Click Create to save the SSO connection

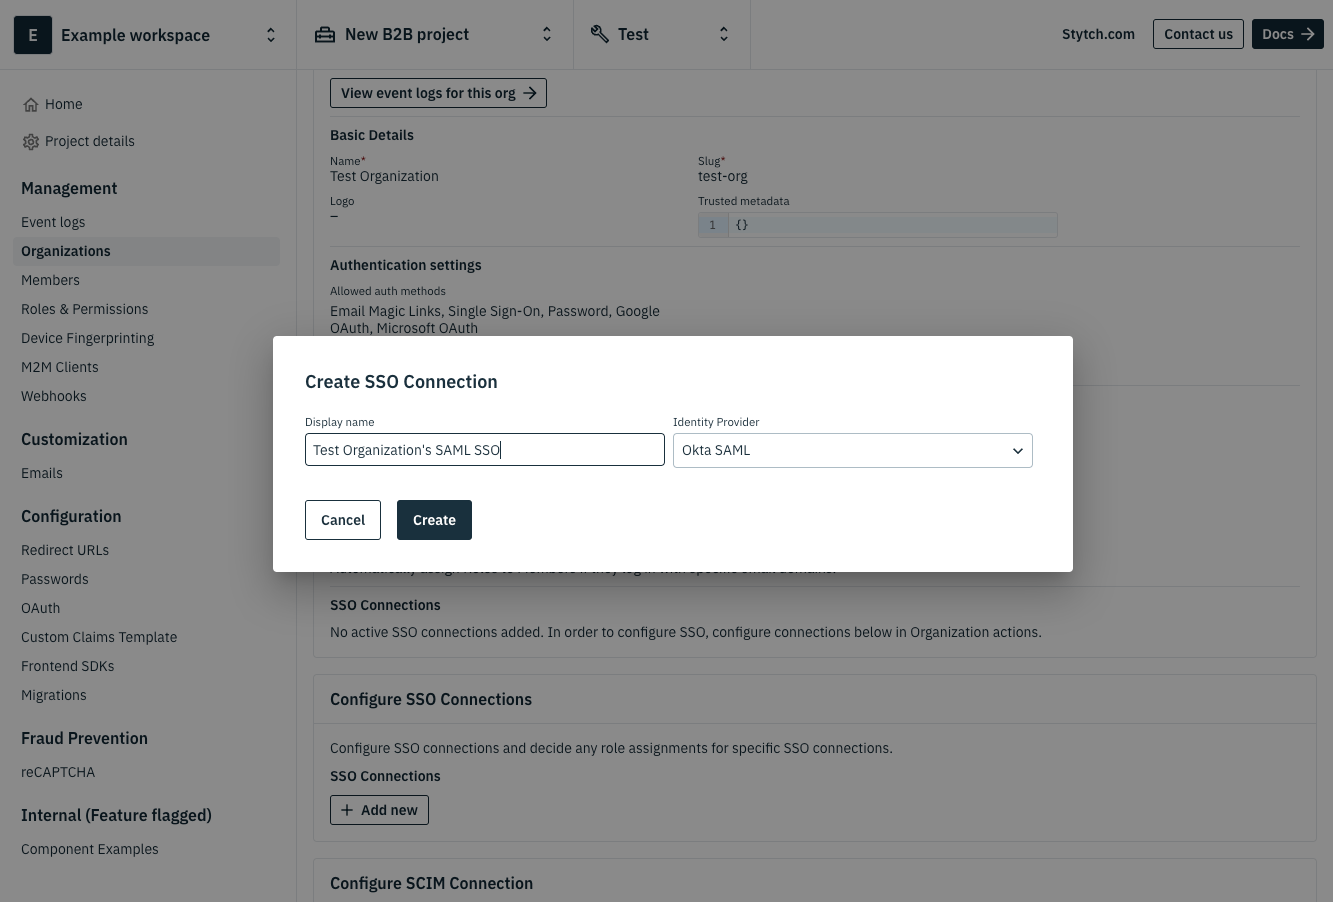434,519
